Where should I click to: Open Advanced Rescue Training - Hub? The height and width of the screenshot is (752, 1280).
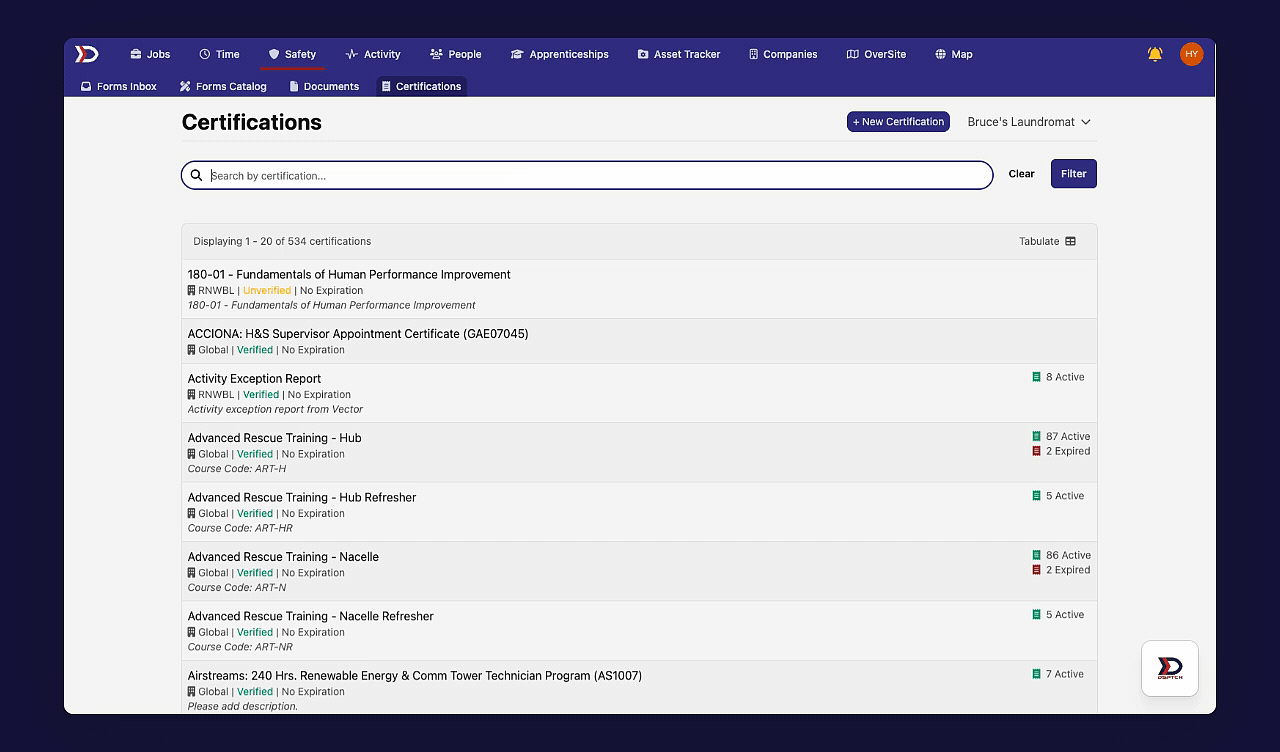pyautogui.click(x=274, y=438)
